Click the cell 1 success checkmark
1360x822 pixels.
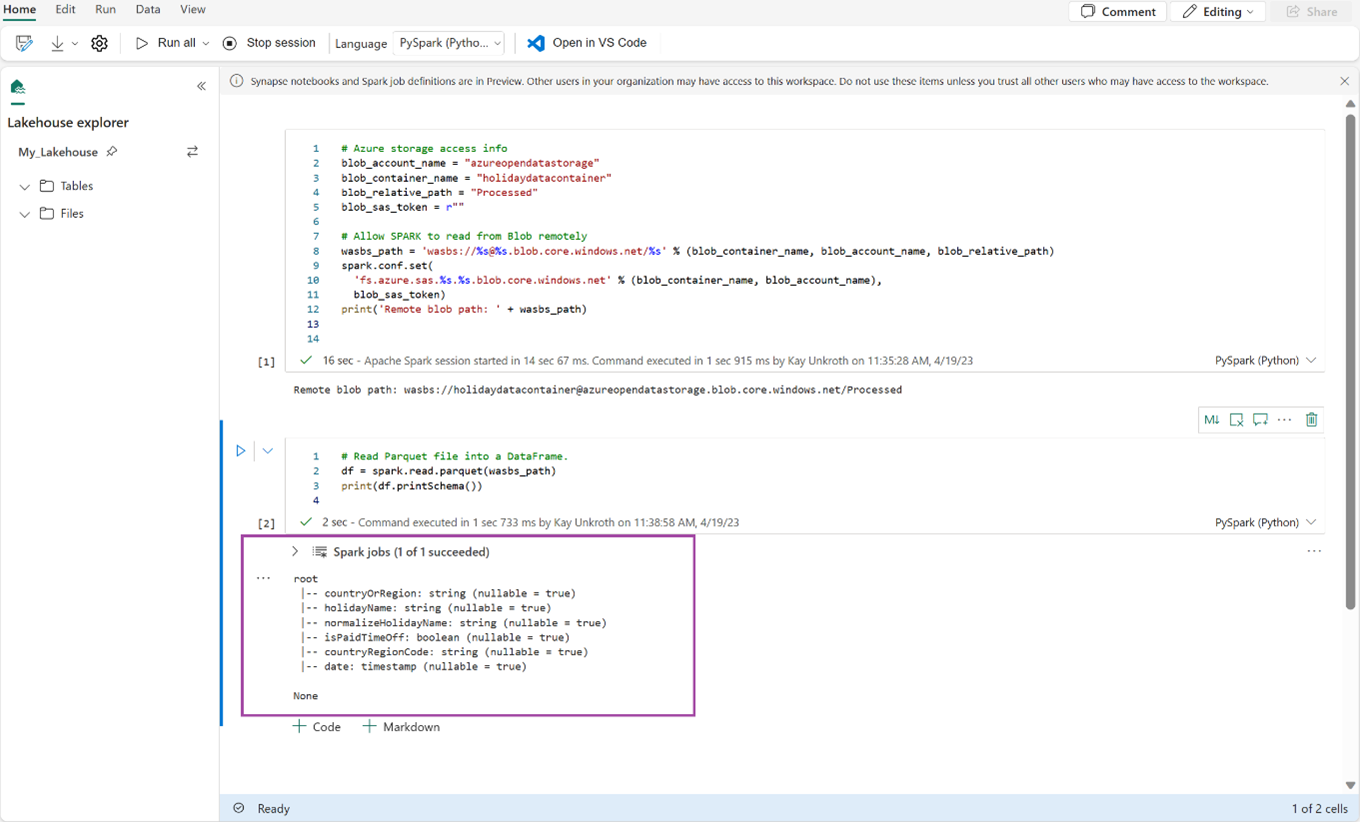point(306,360)
